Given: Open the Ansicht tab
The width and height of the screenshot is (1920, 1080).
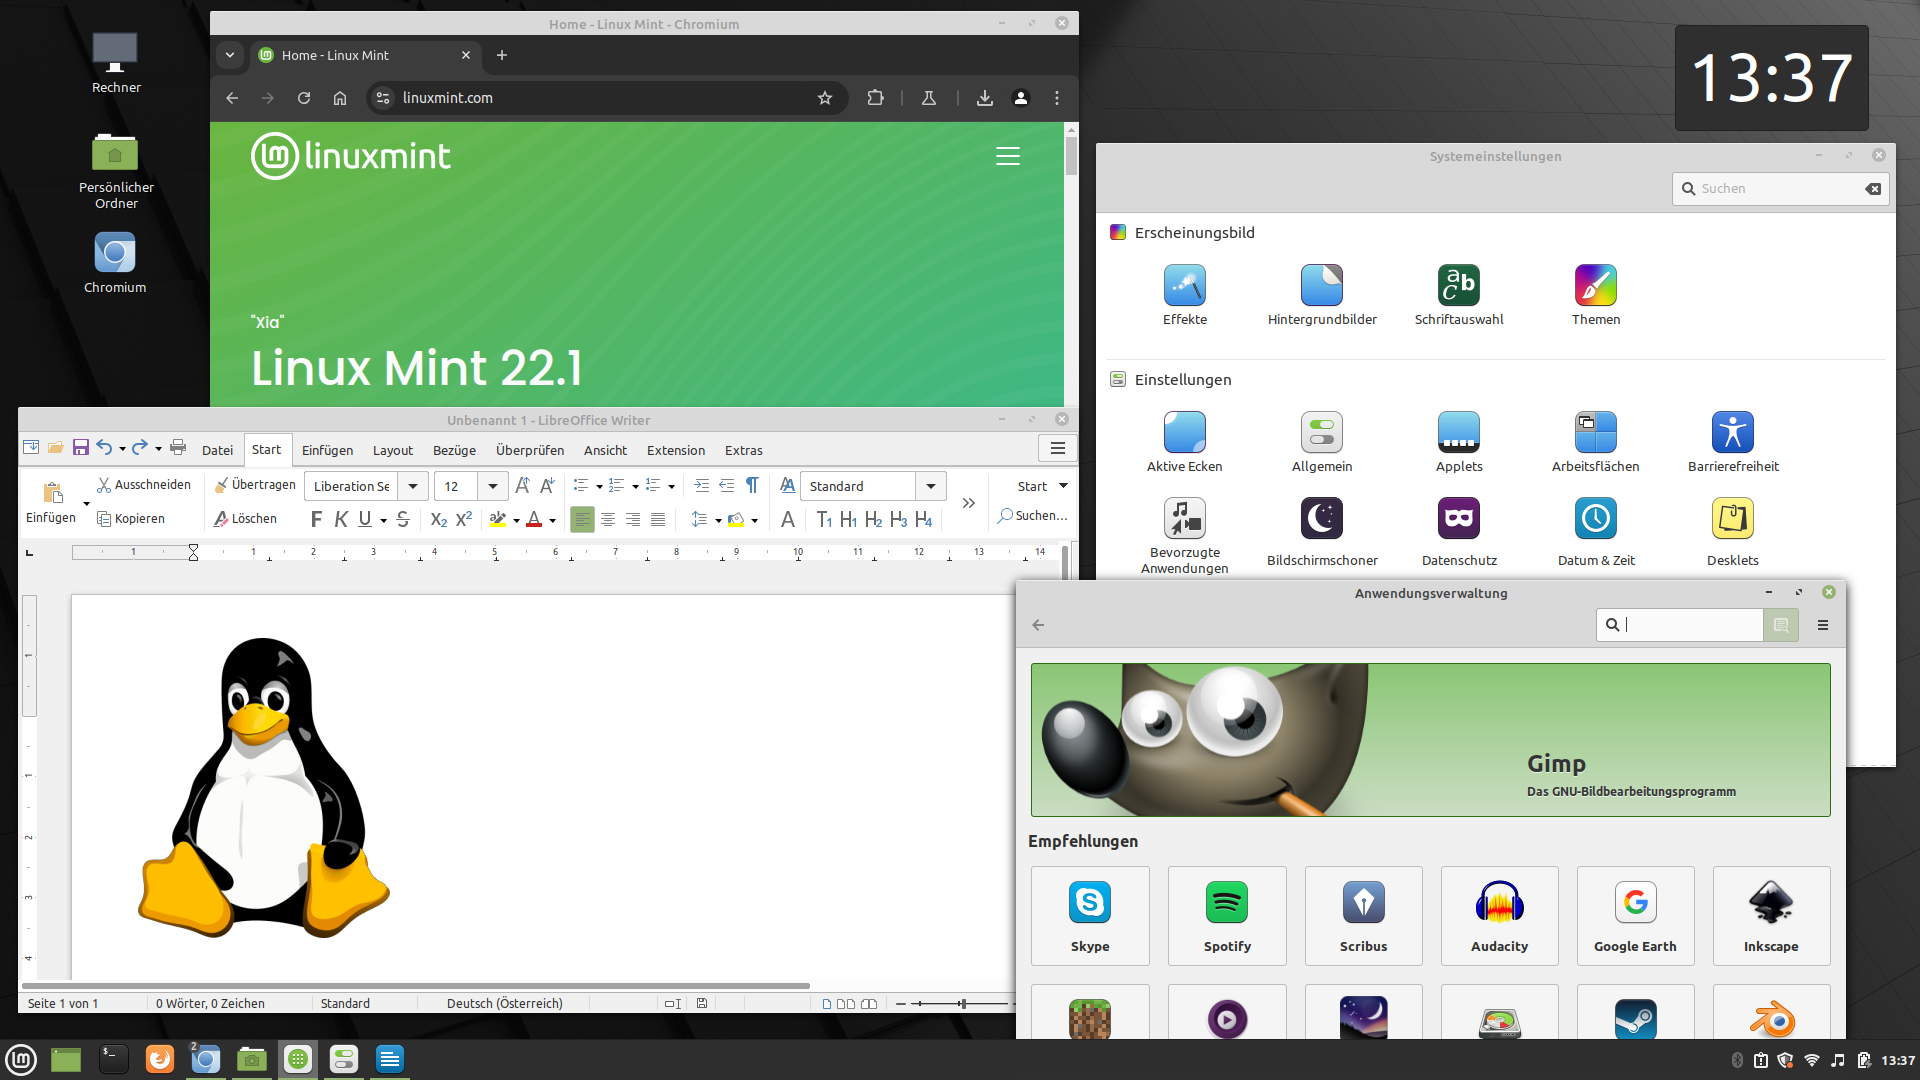Looking at the screenshot, I should [605, 450].
